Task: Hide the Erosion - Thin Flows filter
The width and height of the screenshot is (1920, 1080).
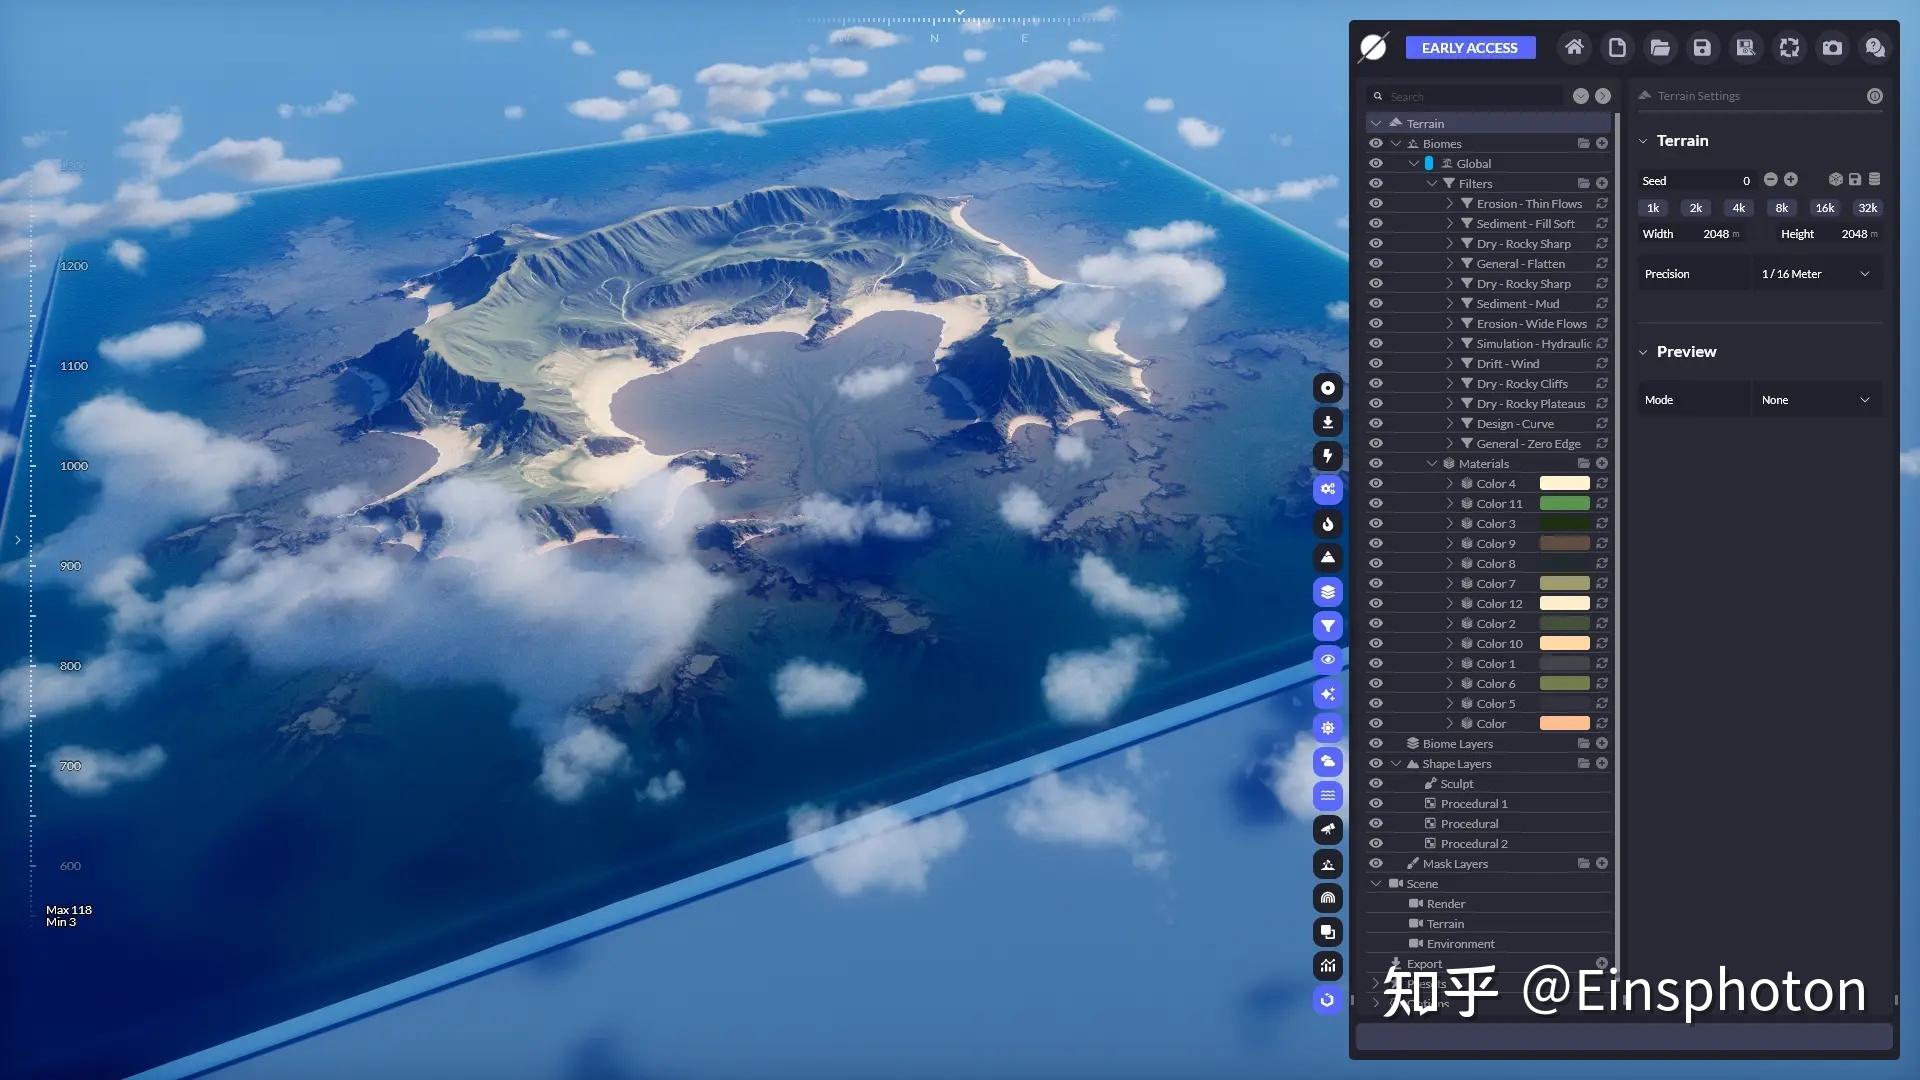Action: pyautogui.click(x=1376, y=204)
